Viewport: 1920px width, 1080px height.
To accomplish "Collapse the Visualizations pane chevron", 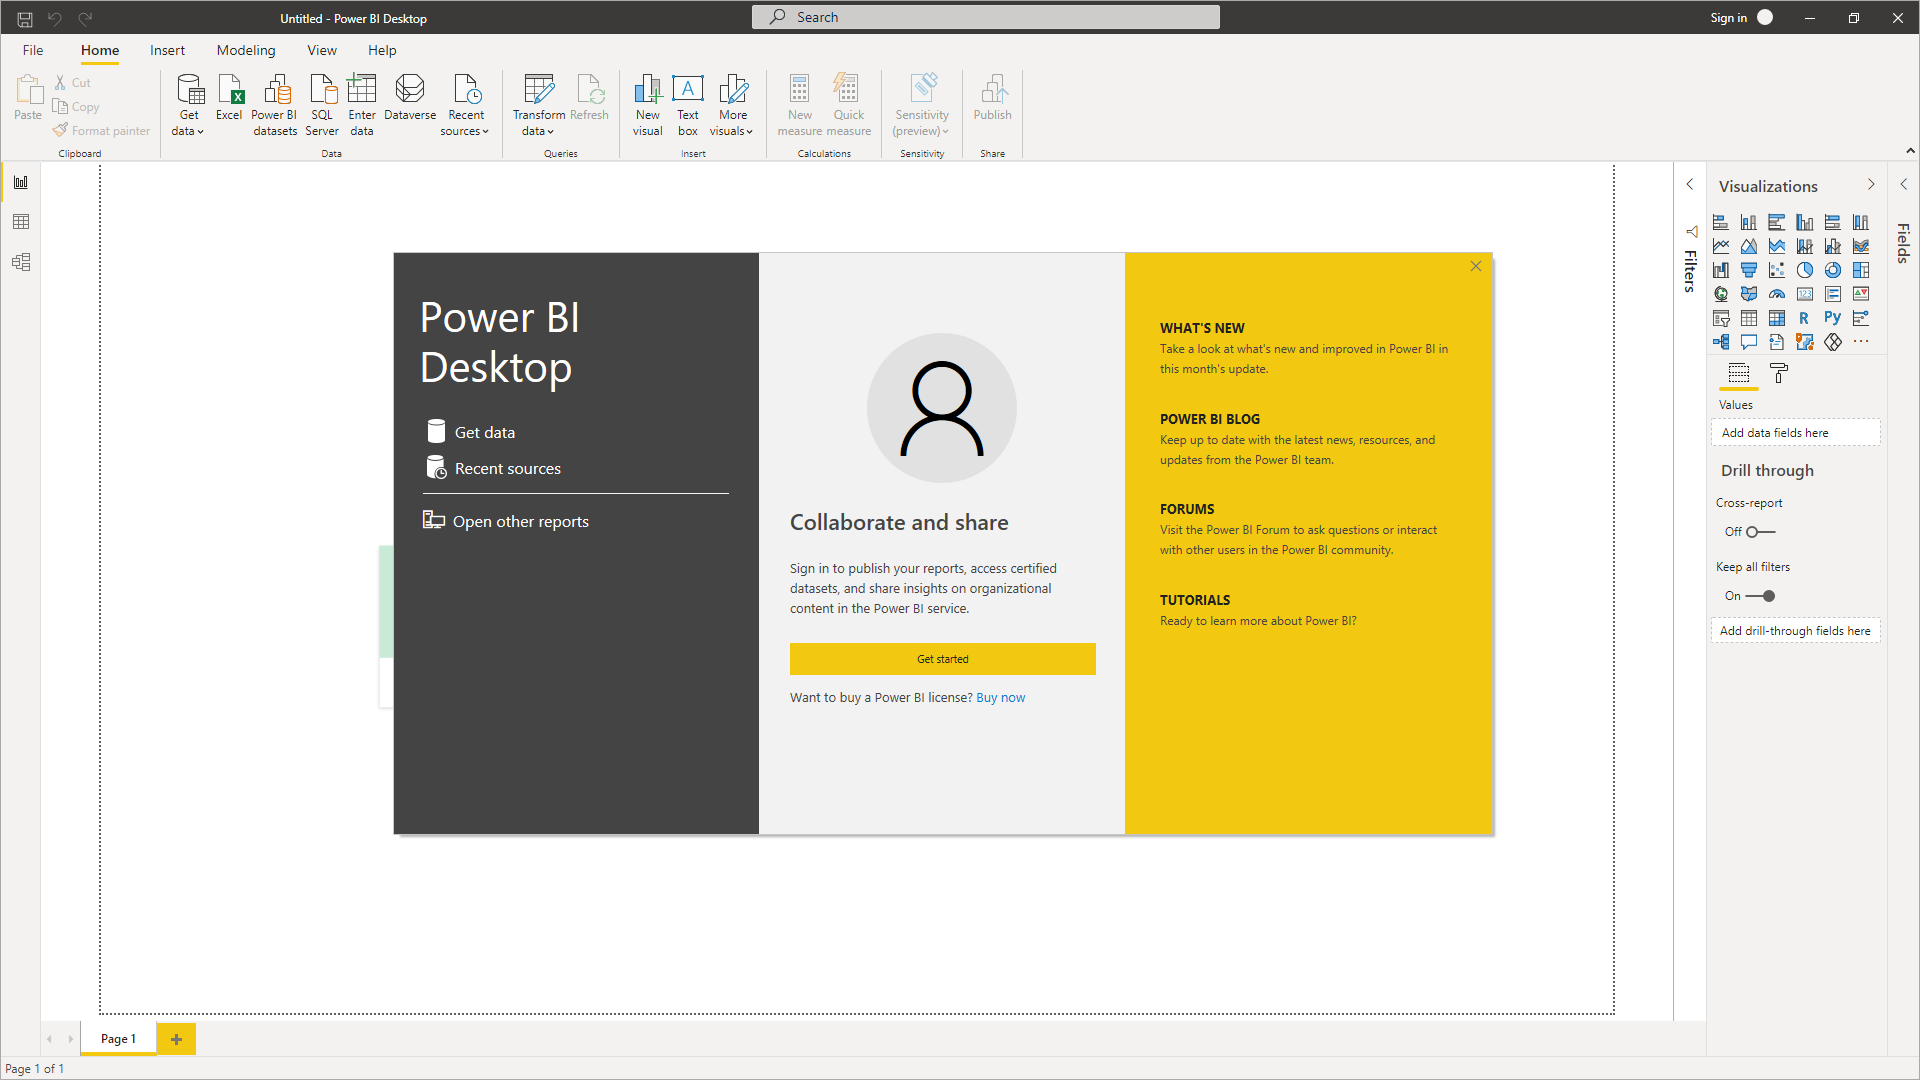I will (1871, 184).
